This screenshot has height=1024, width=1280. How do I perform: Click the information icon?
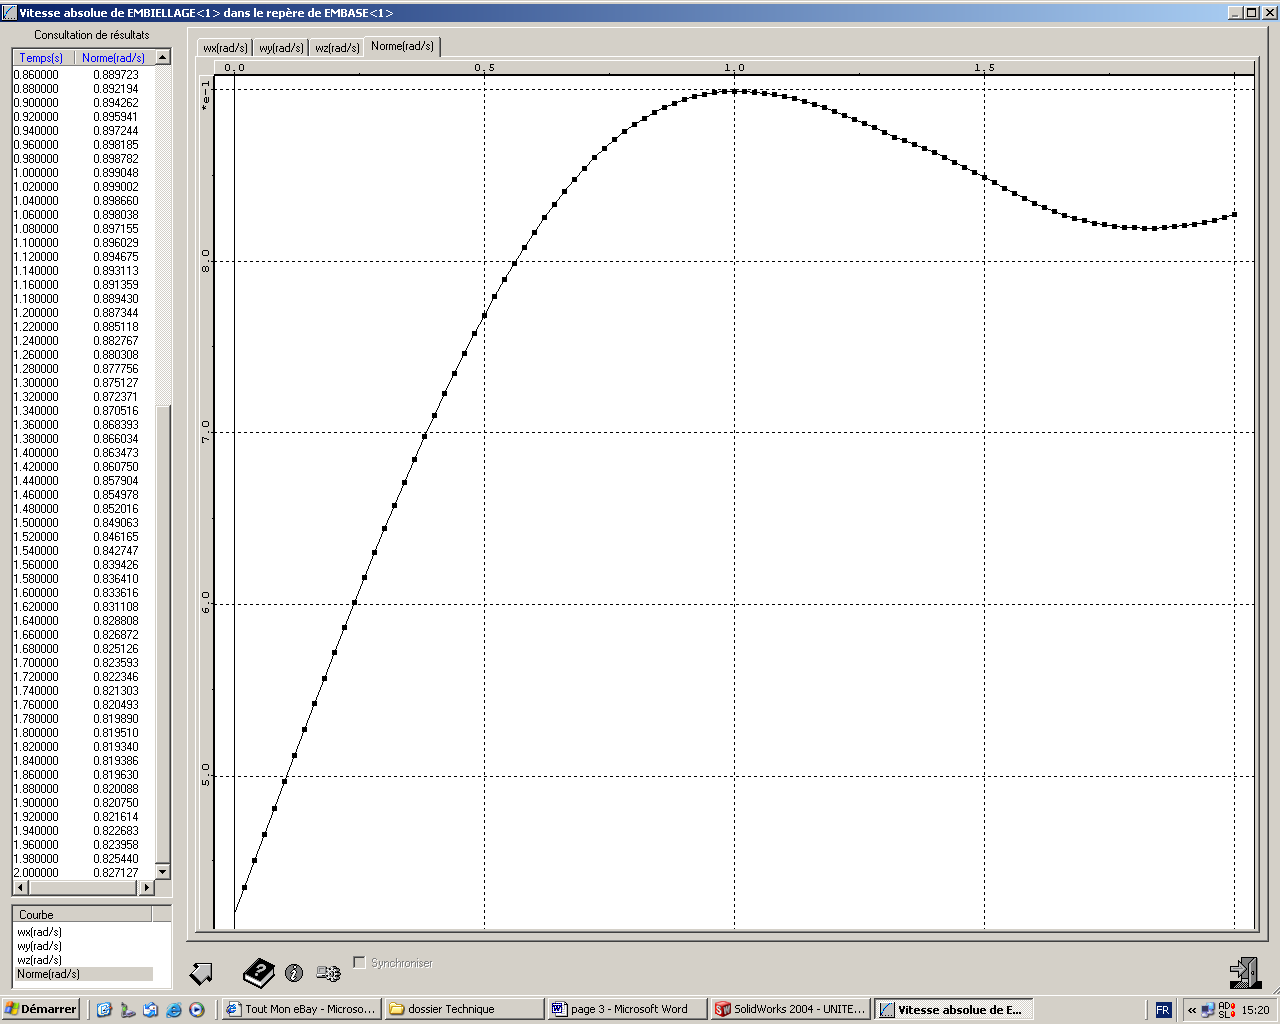[294, 973]
